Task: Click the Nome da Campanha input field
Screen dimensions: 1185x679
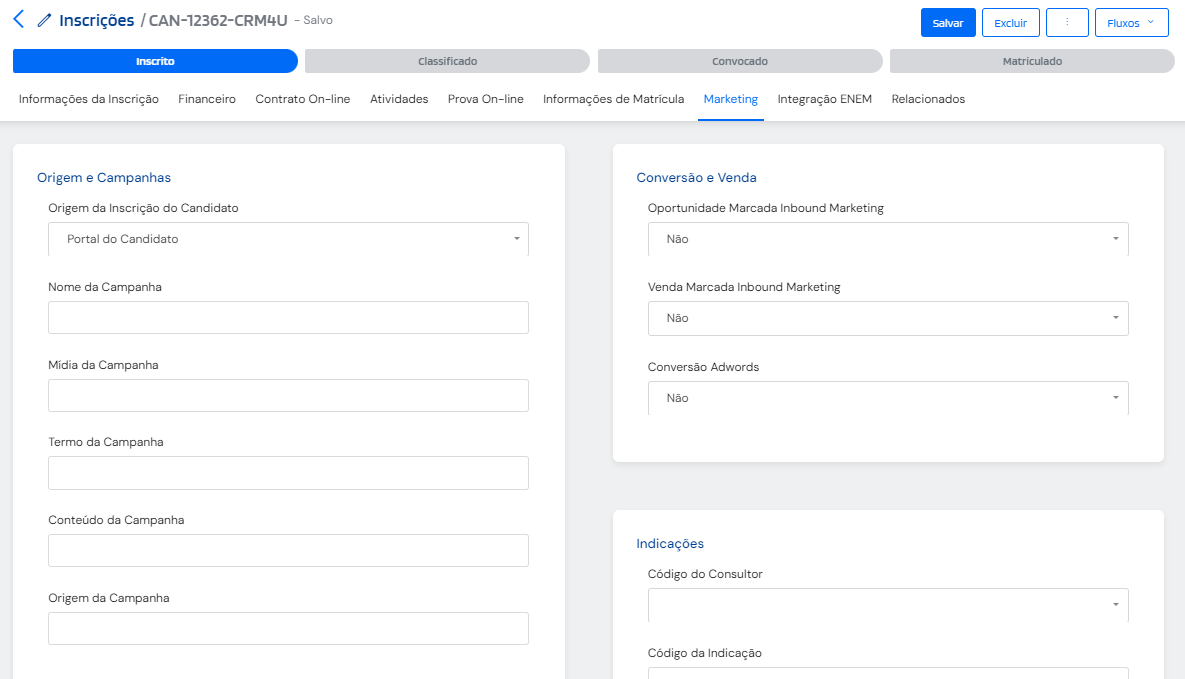Action: click(288, 318)
